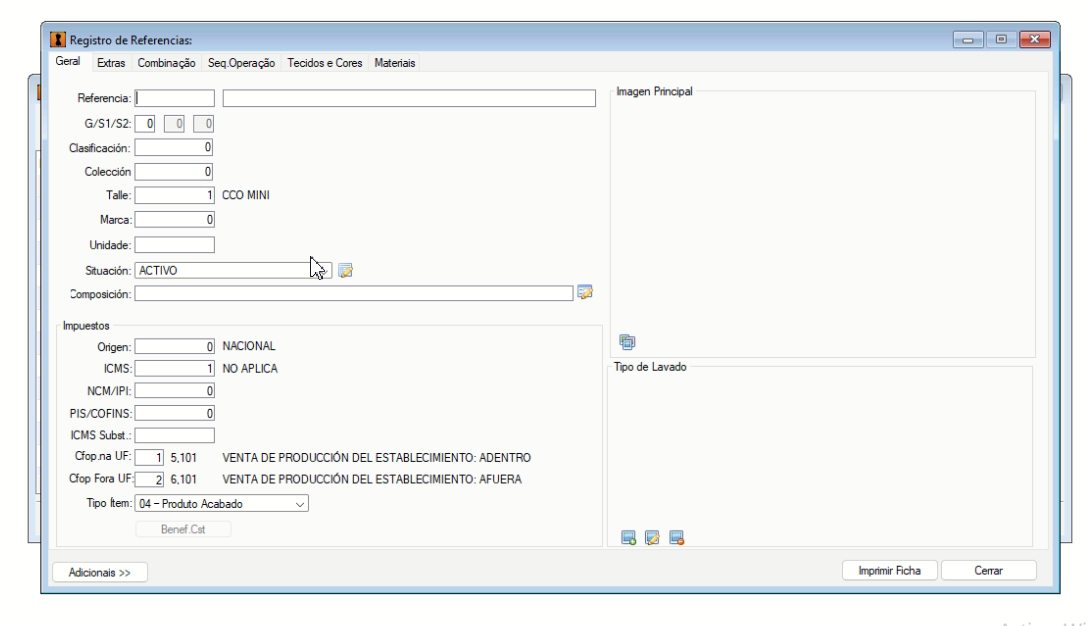Open the Materiais tab
This screenshot has height=626, width=1088.
395,63
